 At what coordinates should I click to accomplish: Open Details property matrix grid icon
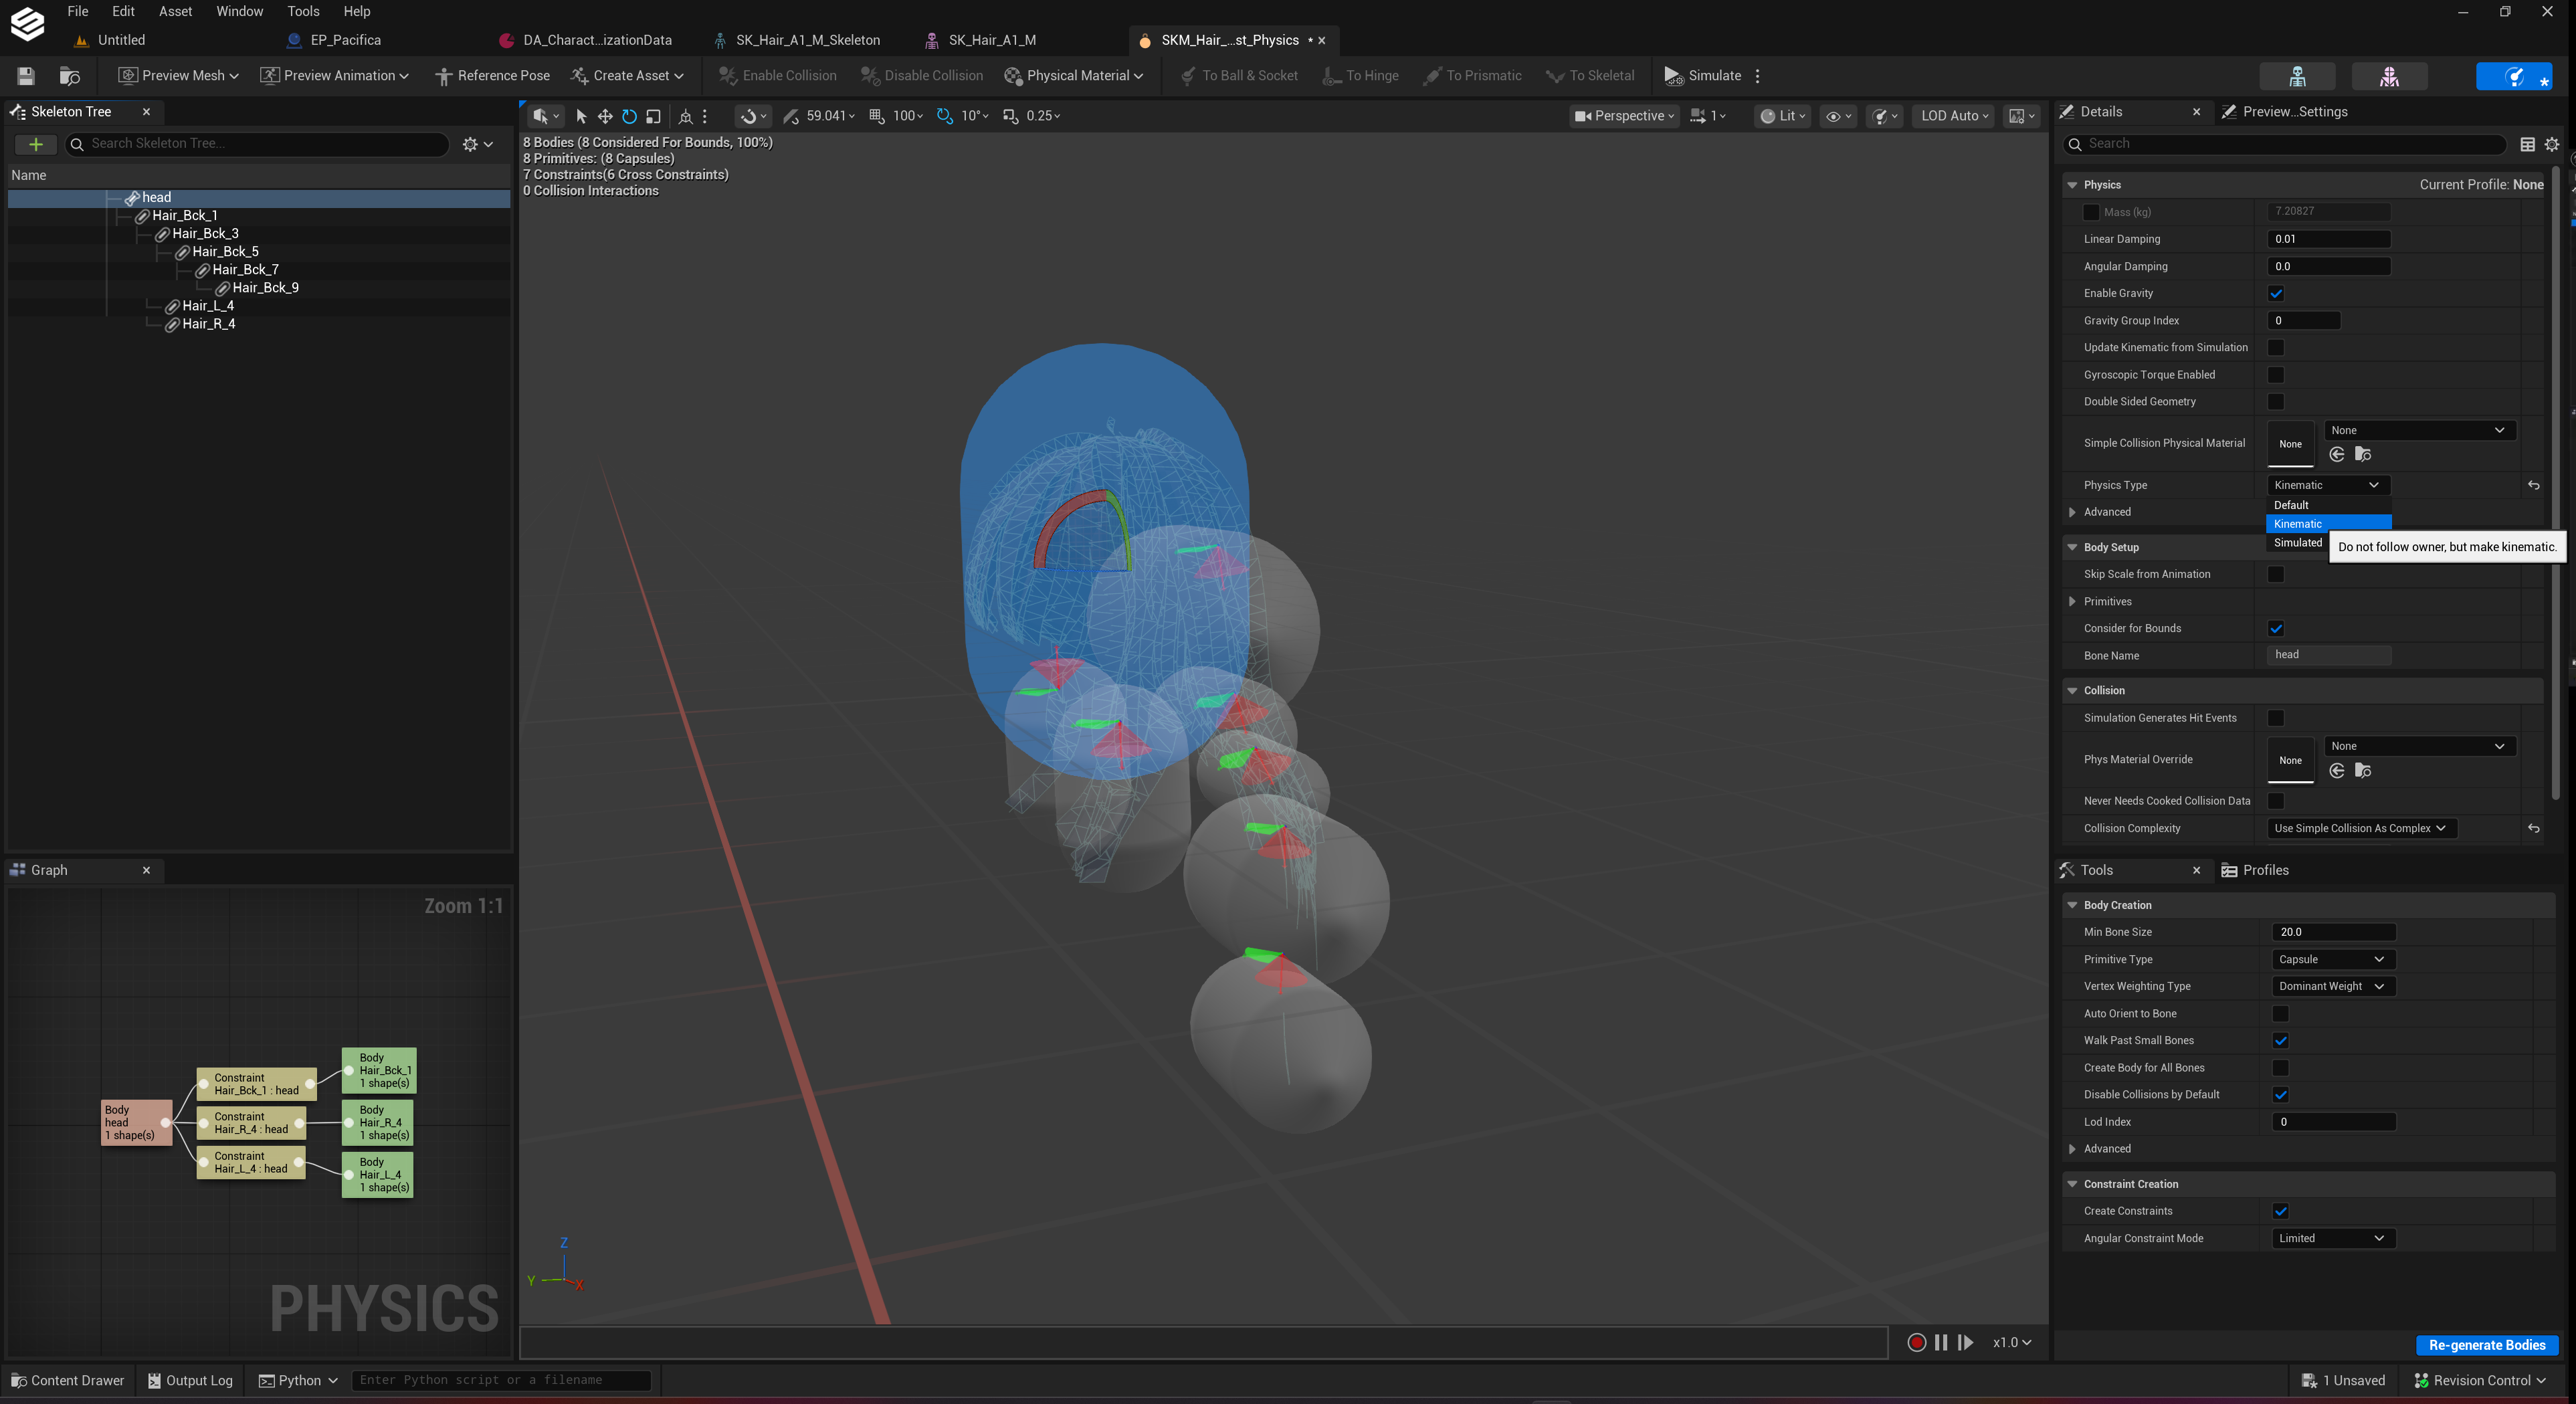coord(2527,144)
